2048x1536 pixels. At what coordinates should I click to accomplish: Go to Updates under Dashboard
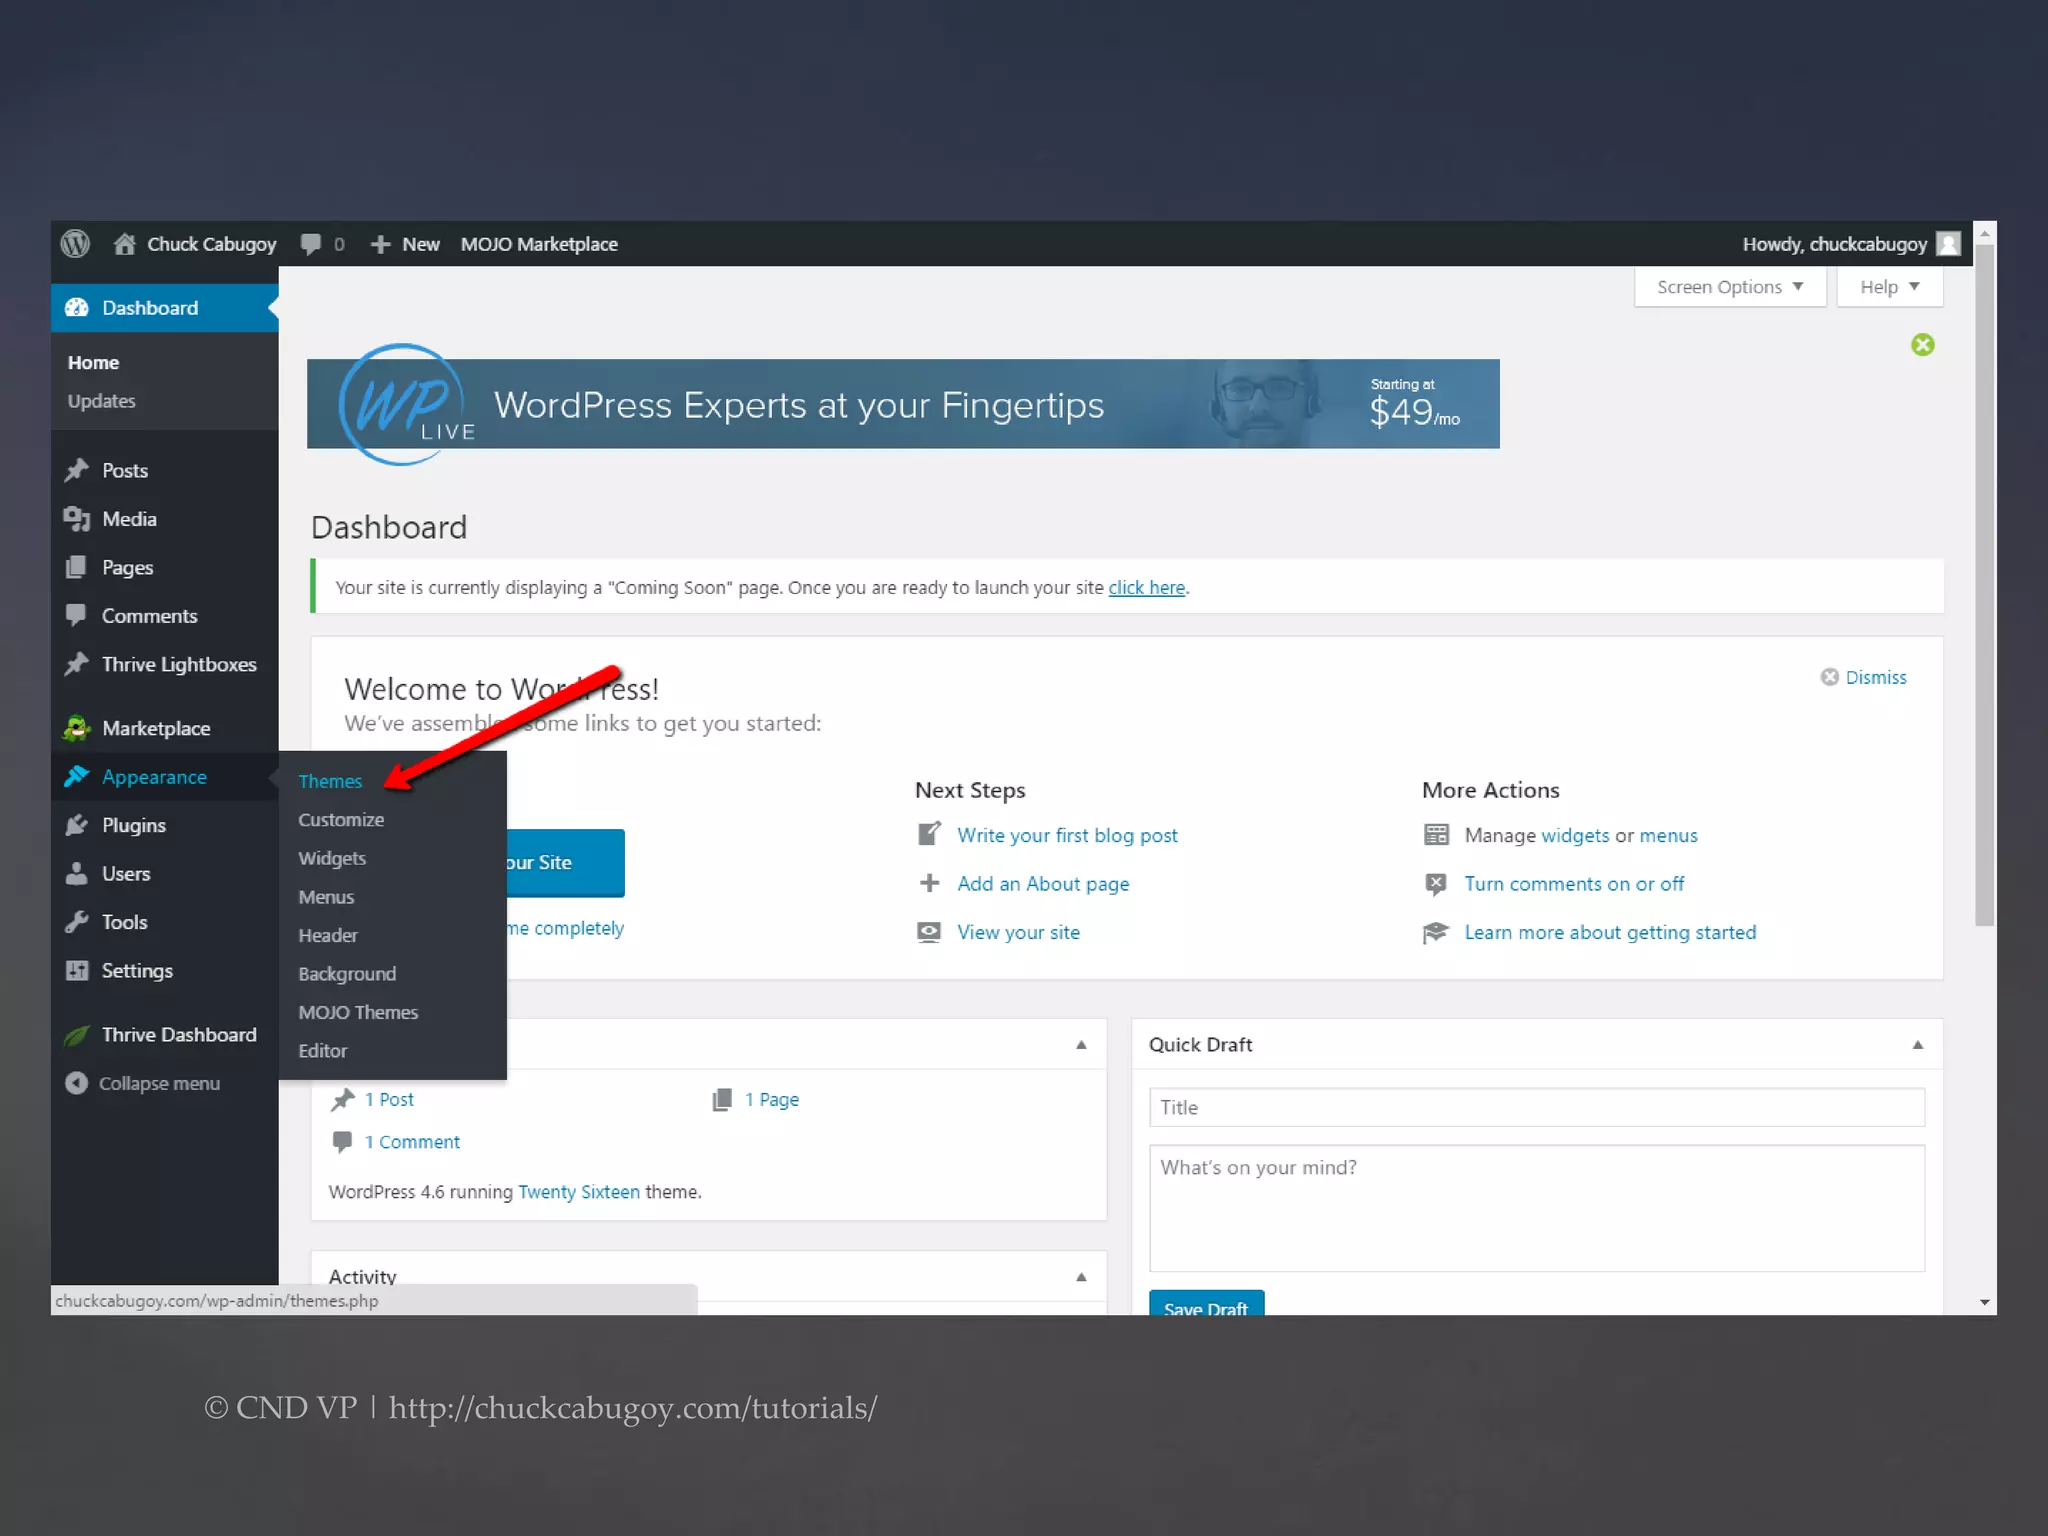pyautogui.click(x=101, y=401)
